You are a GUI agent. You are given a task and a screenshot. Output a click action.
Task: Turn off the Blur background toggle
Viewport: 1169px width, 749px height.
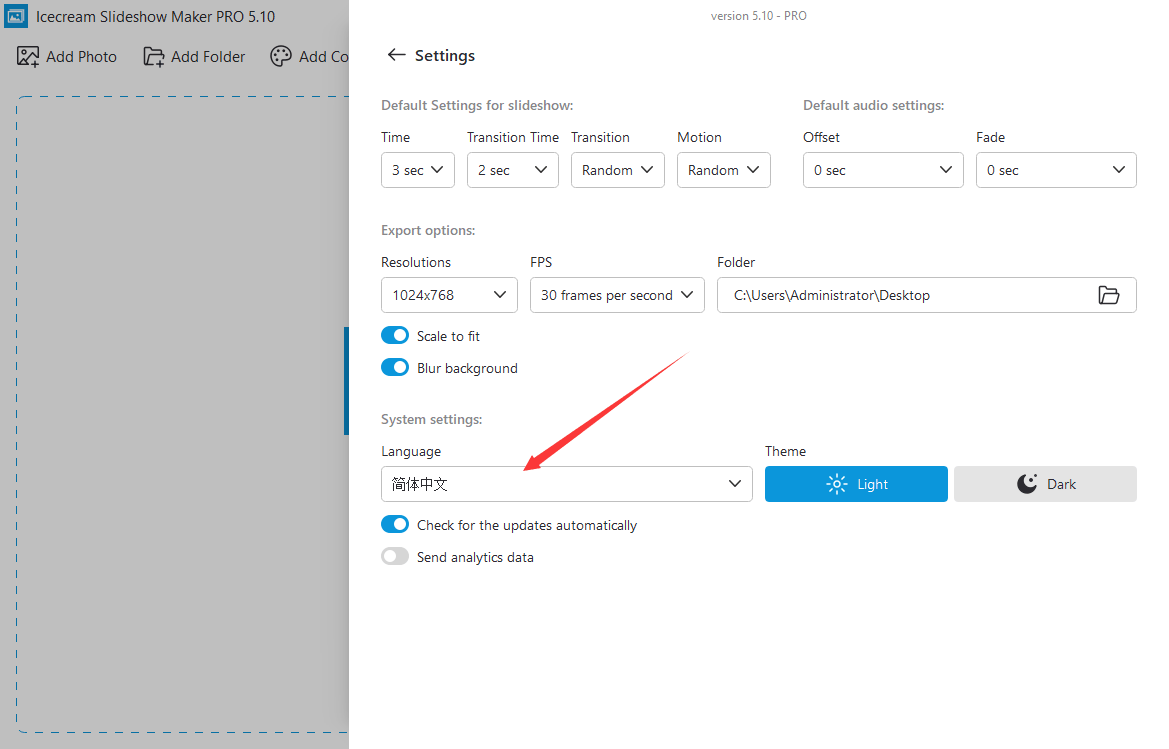(395, 368)
